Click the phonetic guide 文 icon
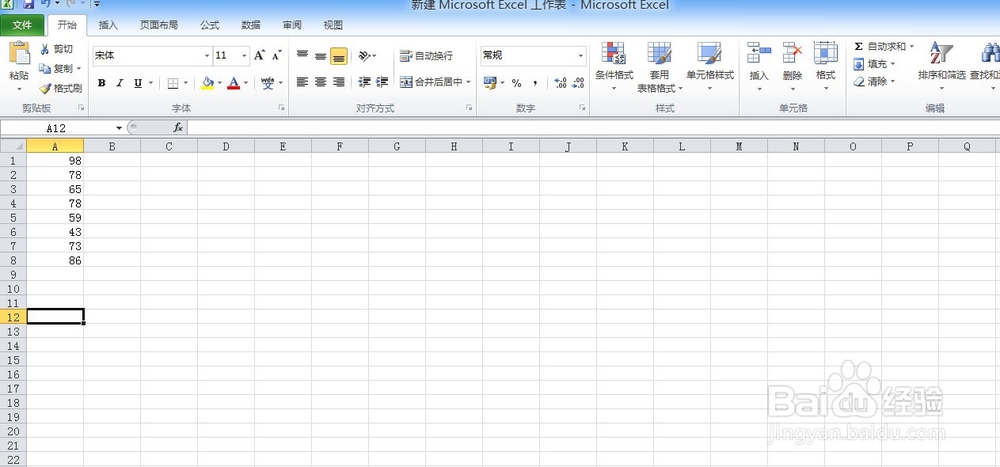Viewport: 1000px width, 467px height. [268, 83]
